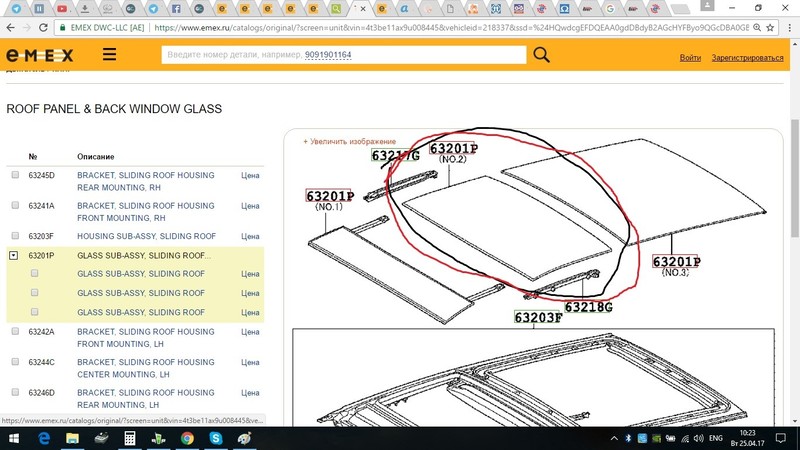Click the part number search field
Viewport: 800px width, 450px height.
point(343,55)
